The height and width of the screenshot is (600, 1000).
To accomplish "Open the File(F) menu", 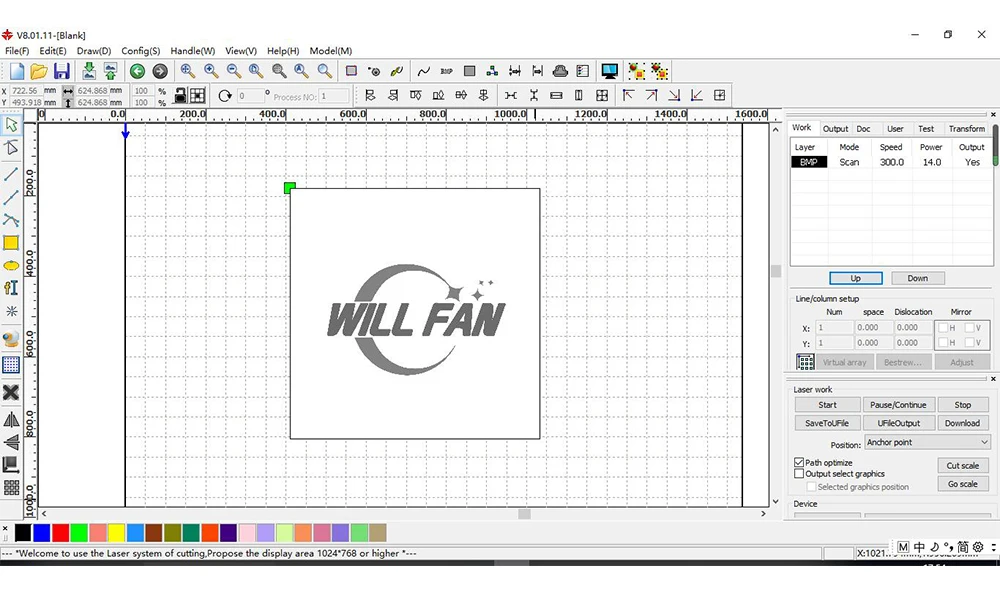I will coord(17,51).
